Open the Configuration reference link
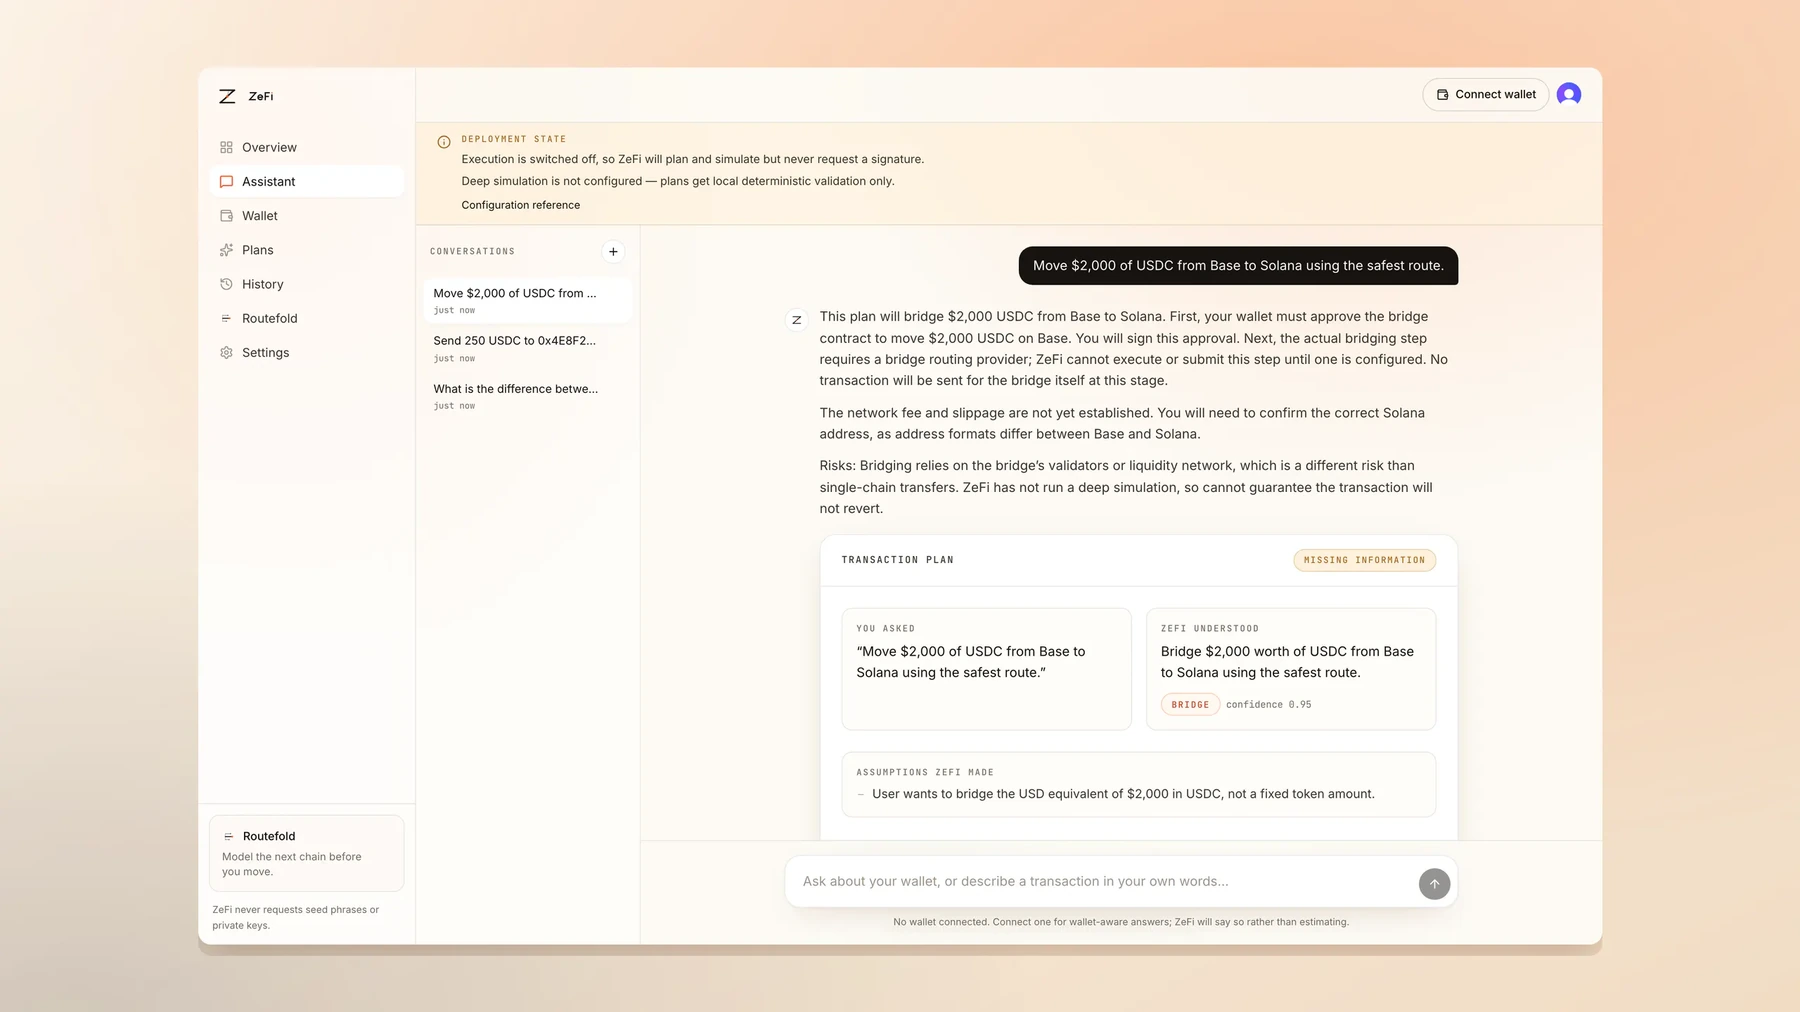This screenshot has width=1800, height=1012. (x=520, y=205)
